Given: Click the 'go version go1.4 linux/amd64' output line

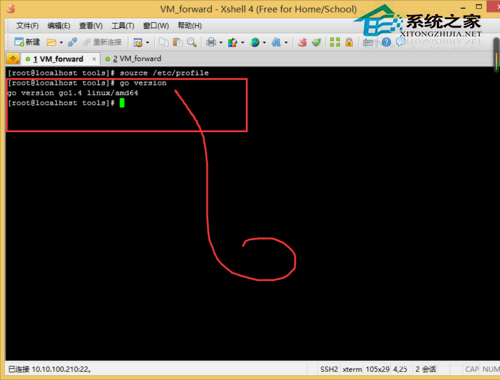Looking at the screenshot, I should point(73,93).
